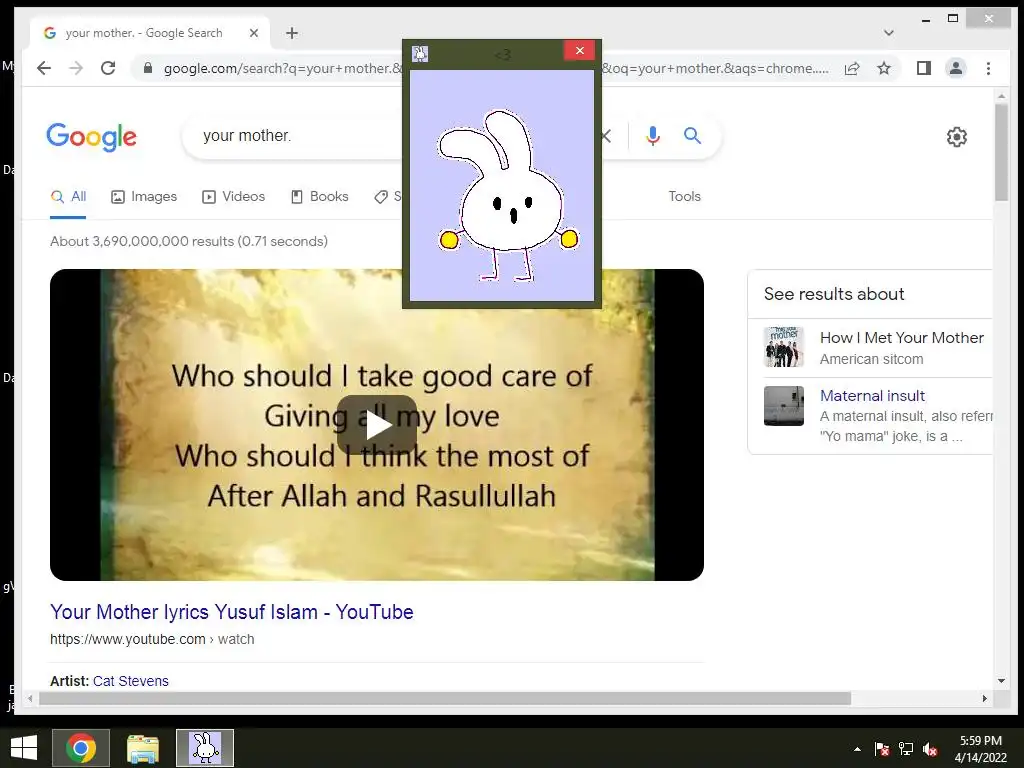Open the How I Met Your Mother result
Viewport: 1024px width, 768px height.
click(902, 338)
